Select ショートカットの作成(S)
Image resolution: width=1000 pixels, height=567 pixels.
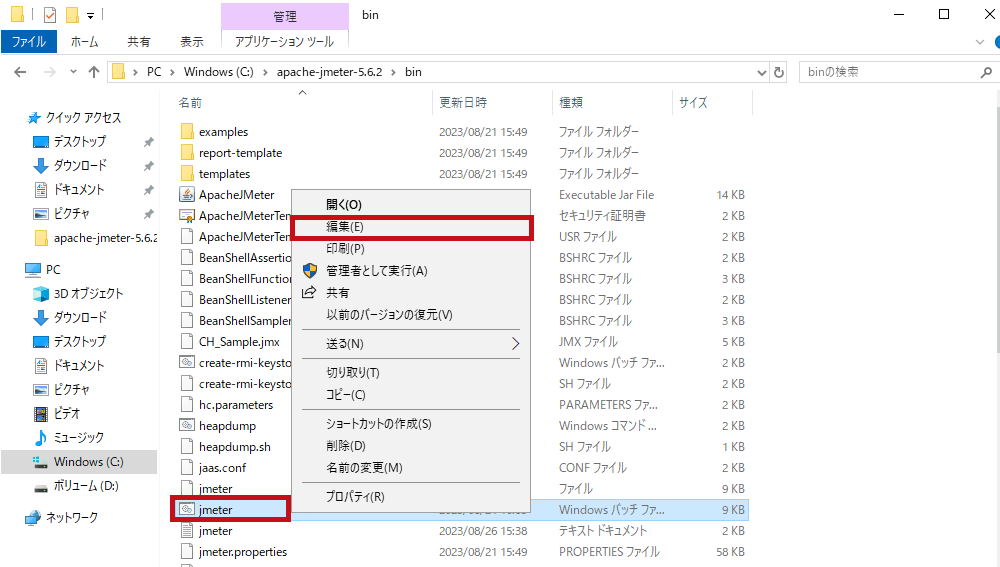pyautogui.click(x=410, y=424)
